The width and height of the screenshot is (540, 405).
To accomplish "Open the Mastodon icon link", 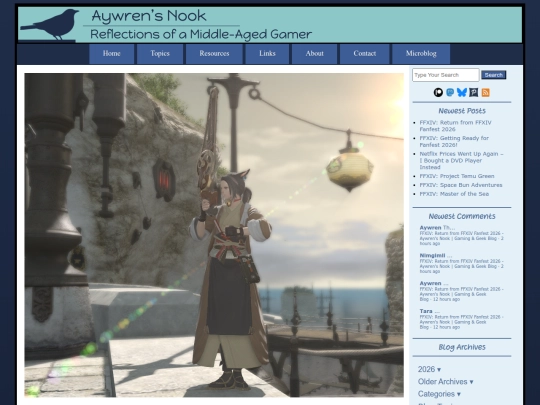I will pos(450,92).
